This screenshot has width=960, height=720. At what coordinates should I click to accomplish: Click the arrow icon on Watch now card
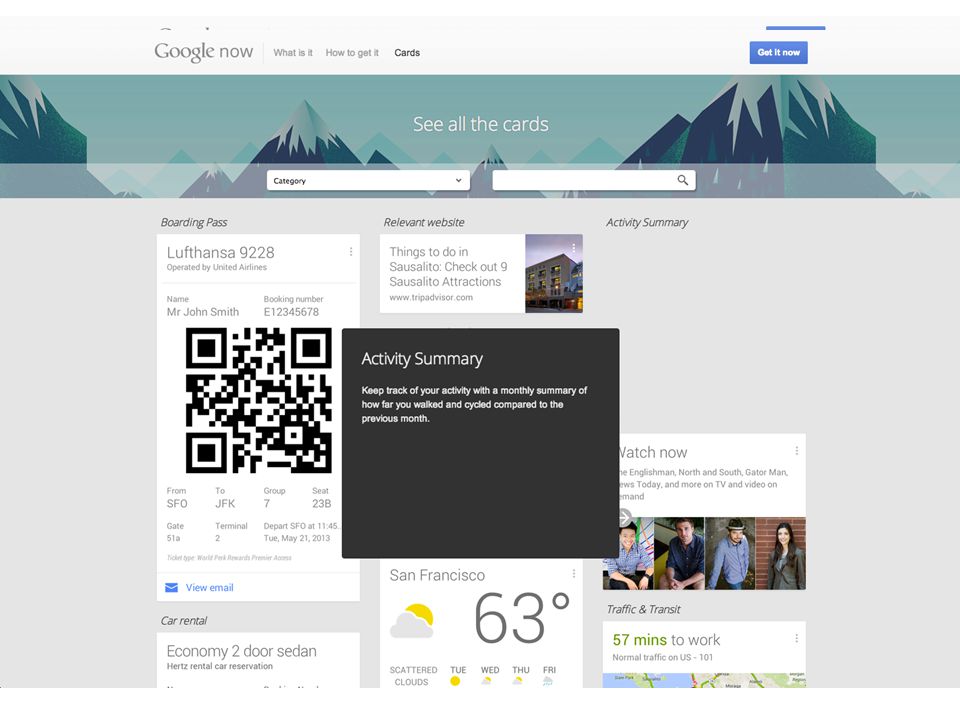coord(624,517)
